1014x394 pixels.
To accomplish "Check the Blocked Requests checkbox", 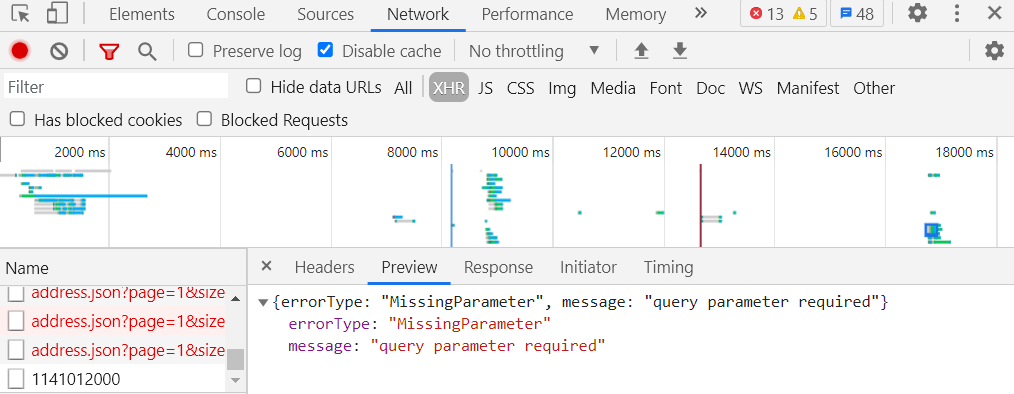I will (x=204, y=118).
